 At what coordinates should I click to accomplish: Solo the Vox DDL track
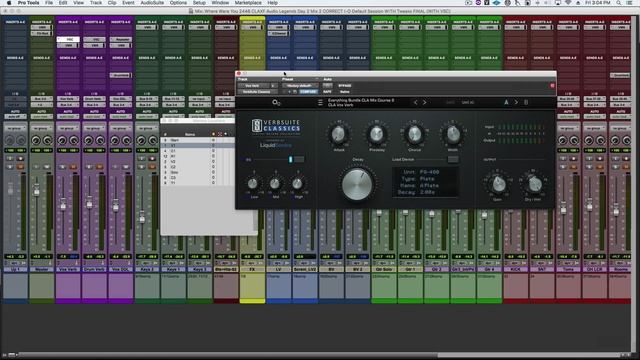115,167
